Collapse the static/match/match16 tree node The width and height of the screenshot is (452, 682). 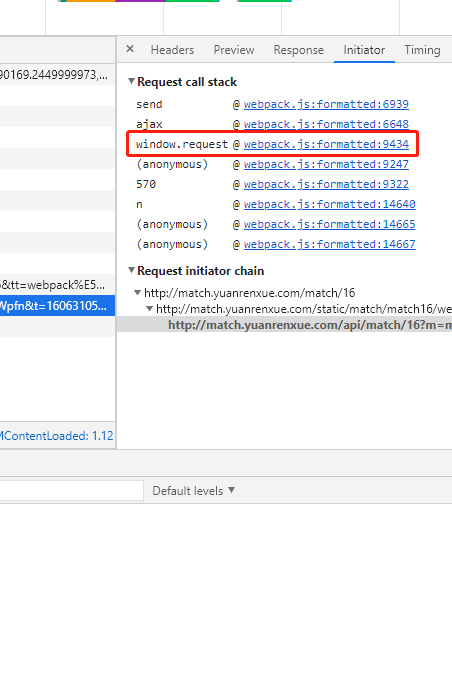[149, 309]
